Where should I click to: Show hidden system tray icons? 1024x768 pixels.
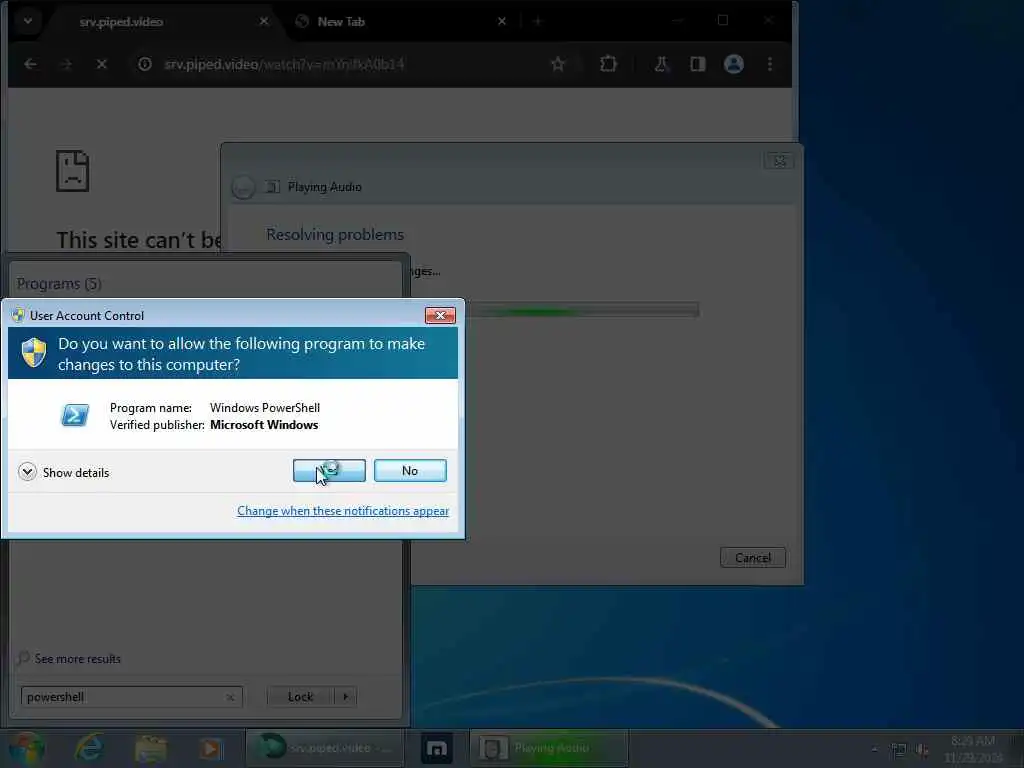[x=874, y=749]
